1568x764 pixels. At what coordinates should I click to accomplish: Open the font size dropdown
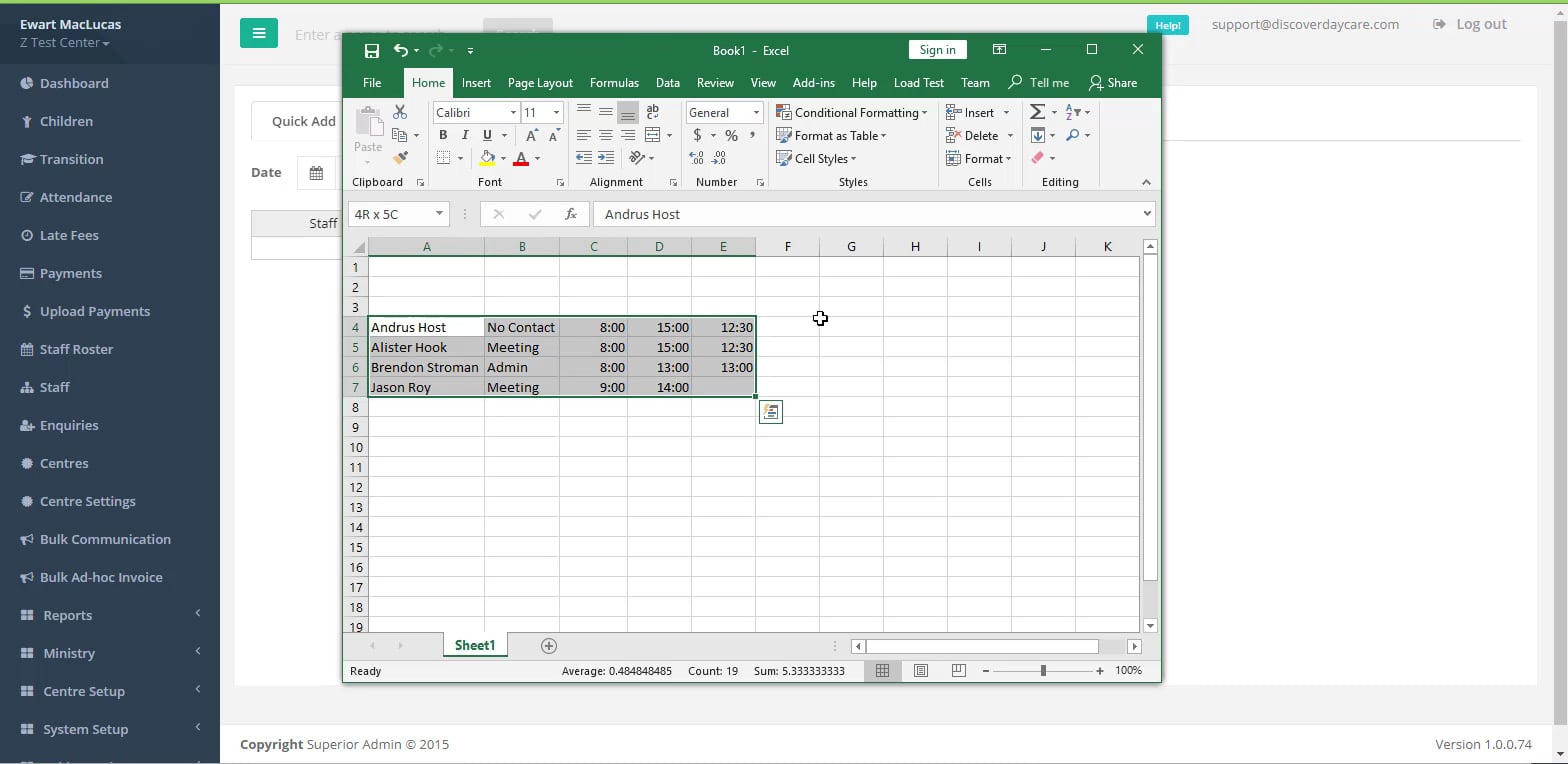point(557,113)
